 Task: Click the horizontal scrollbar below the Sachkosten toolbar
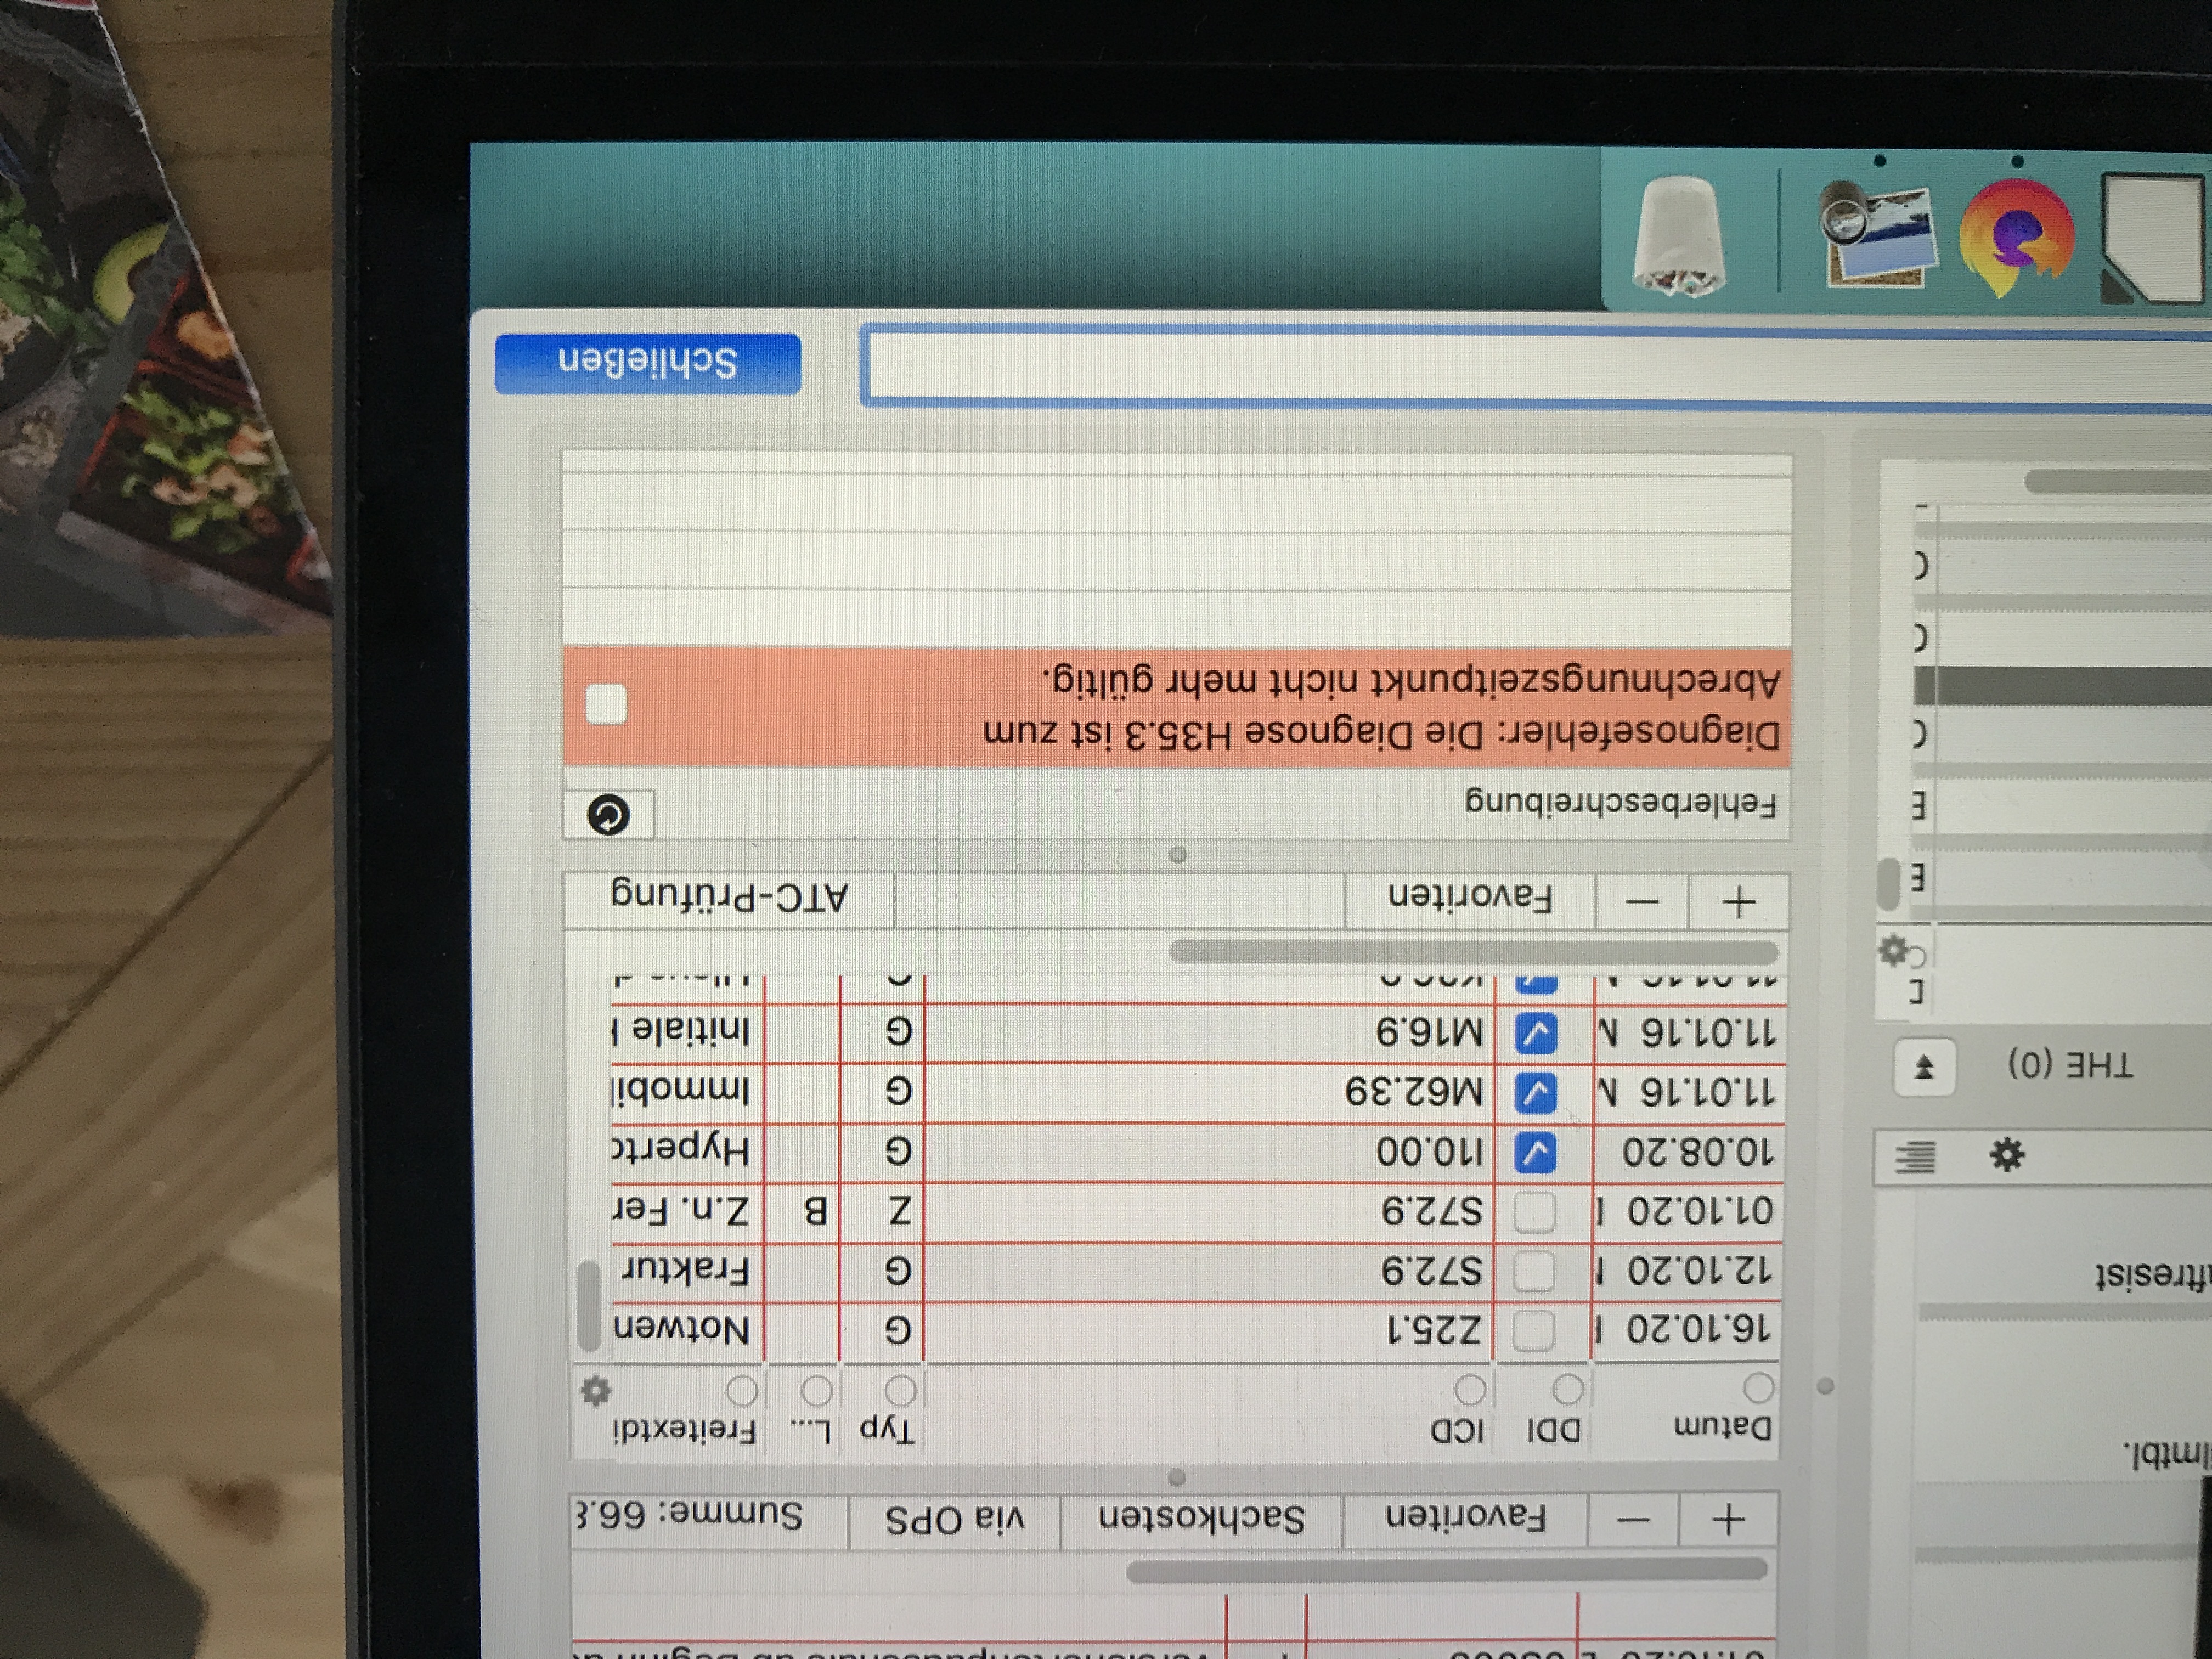(x=1446, y=1571)
